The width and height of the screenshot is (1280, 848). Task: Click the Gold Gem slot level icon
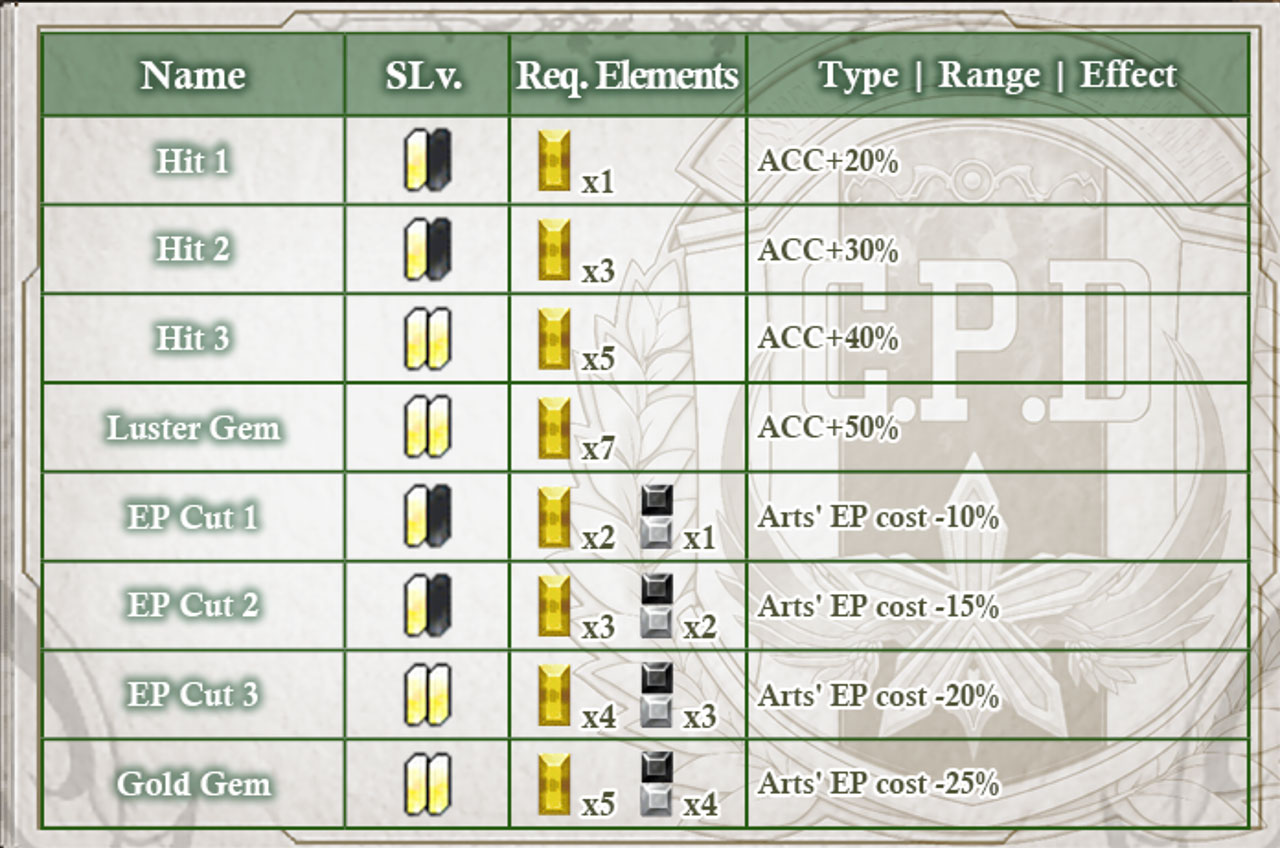[x=427, y=783]
